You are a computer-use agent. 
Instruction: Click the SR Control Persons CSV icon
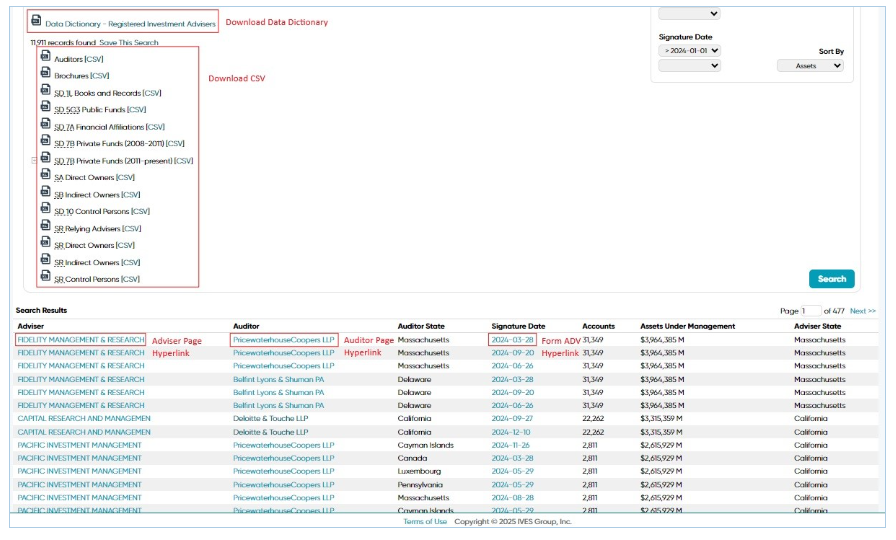coord(46,276)
